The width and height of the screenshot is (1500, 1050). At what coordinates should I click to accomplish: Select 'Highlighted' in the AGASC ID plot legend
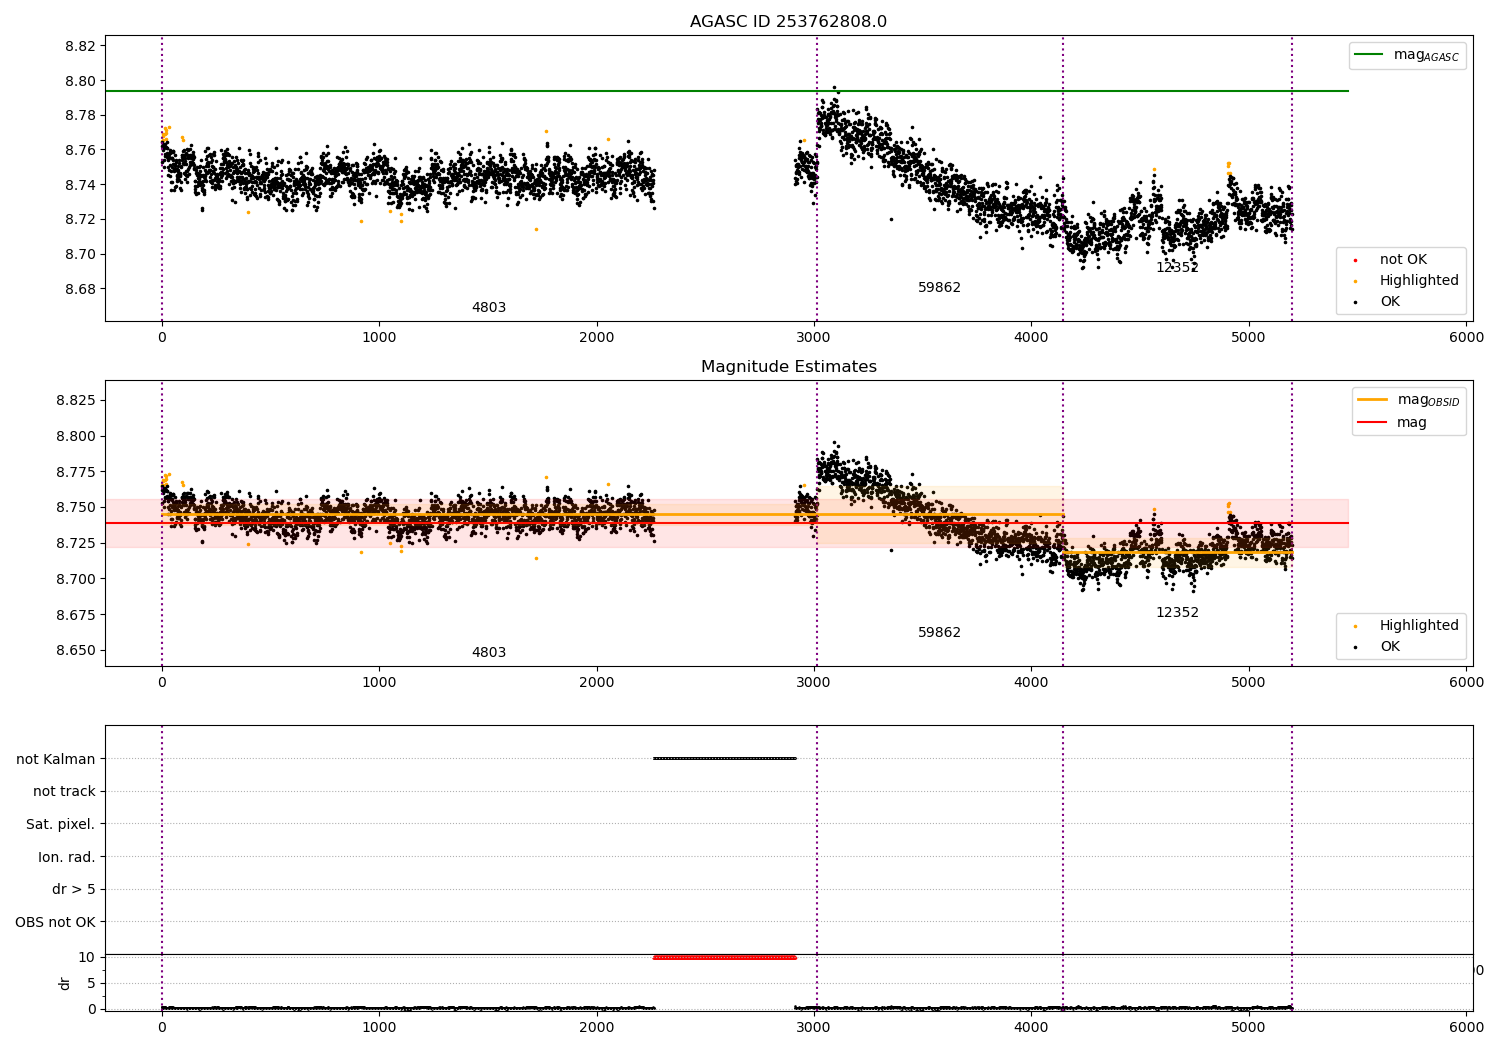(x=1407, y=280)
